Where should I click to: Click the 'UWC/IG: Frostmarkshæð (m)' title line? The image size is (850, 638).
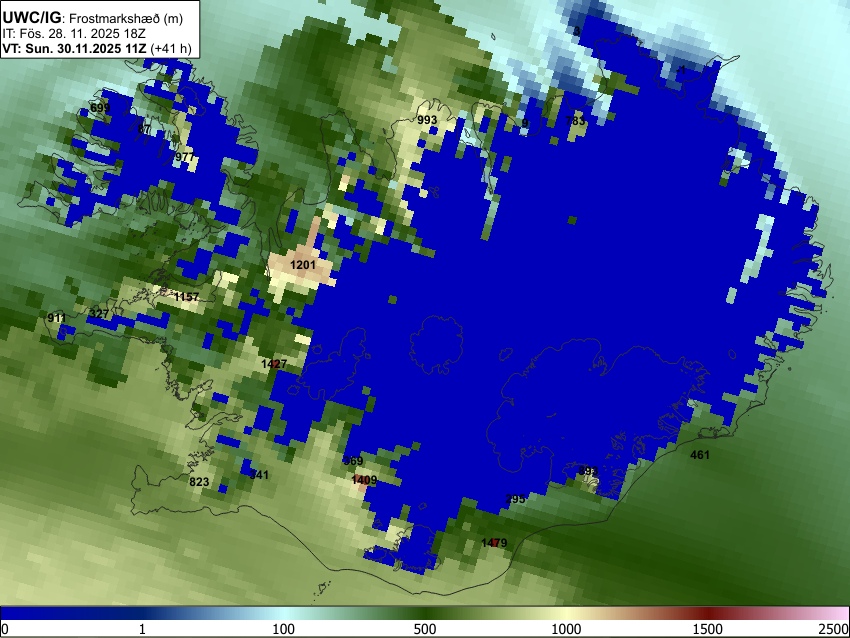click(93, 18)
